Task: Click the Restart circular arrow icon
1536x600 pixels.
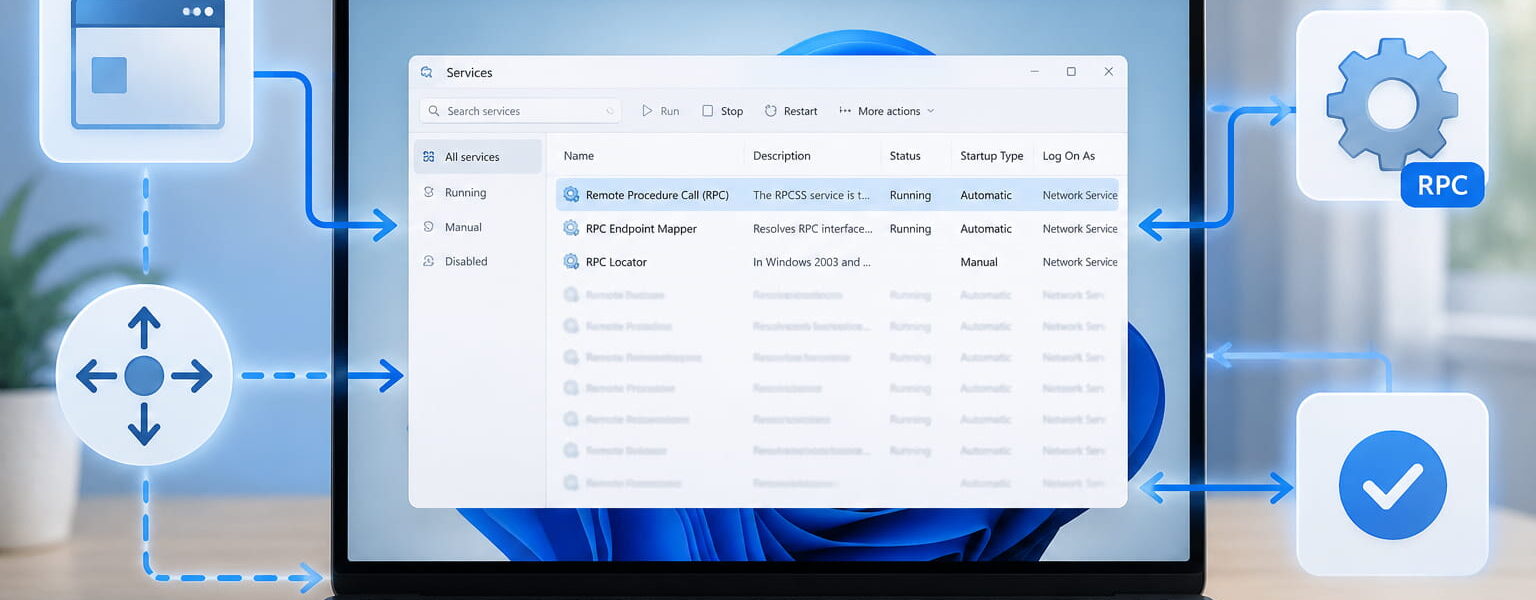Action: pos(771,111)
